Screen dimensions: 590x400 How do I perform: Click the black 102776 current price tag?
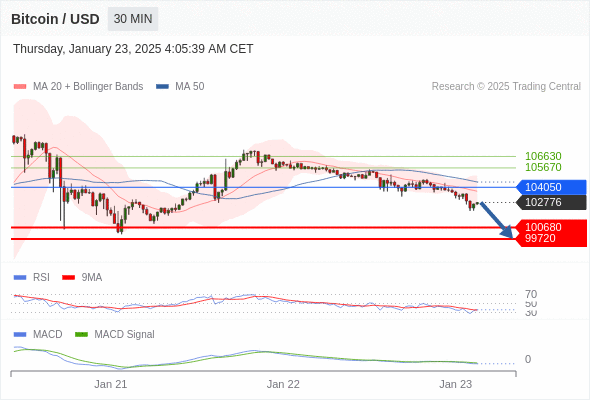click(552, 202)
